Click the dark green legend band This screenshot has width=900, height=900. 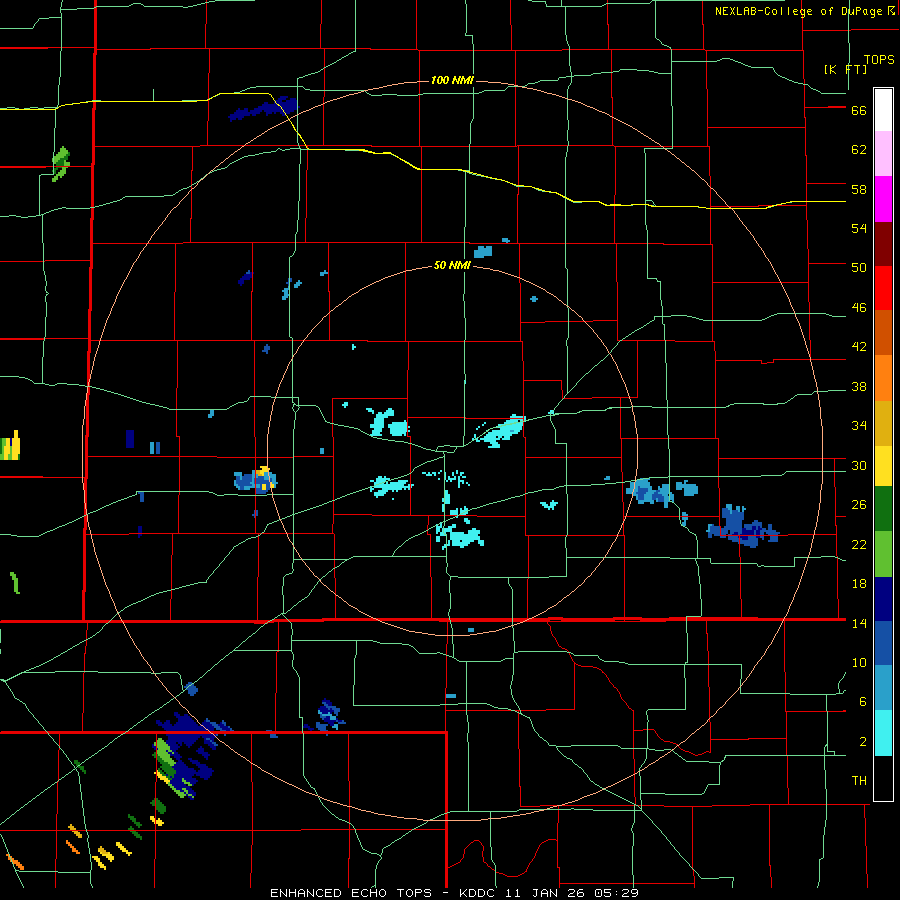pos(883,509)
